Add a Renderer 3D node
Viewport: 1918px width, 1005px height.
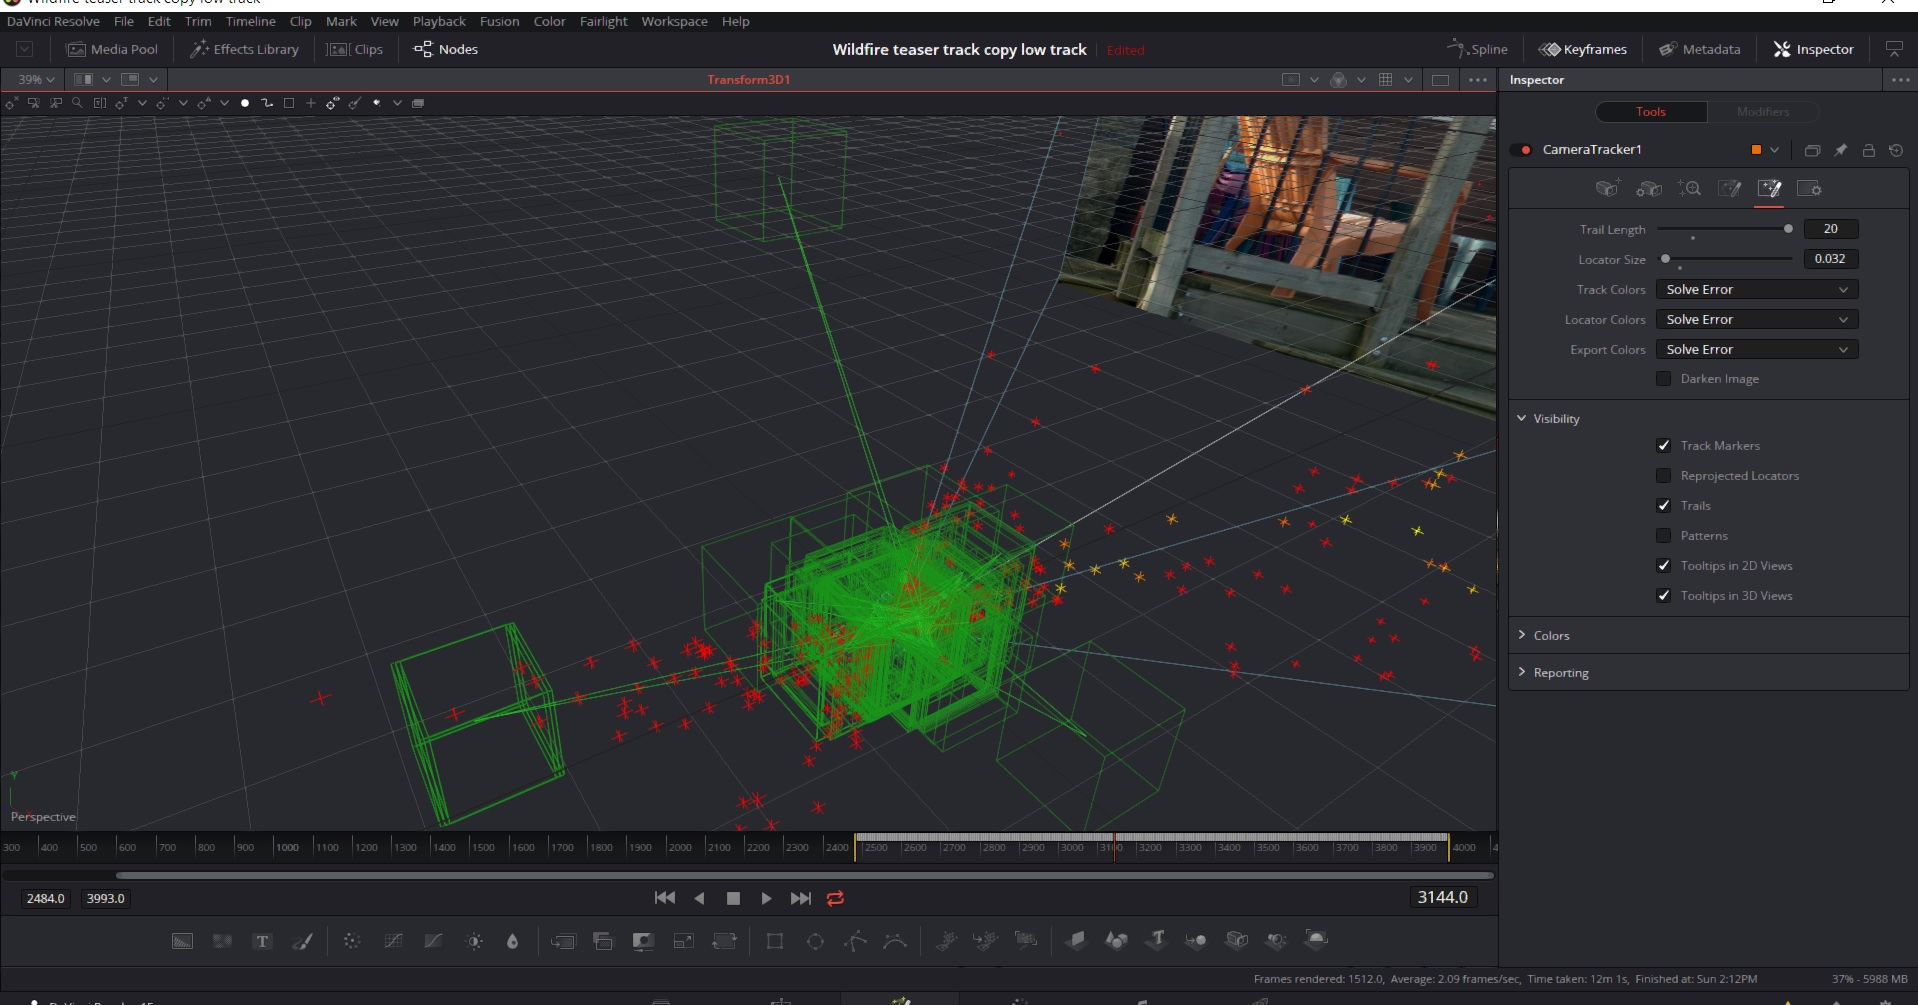[1316, 939]
